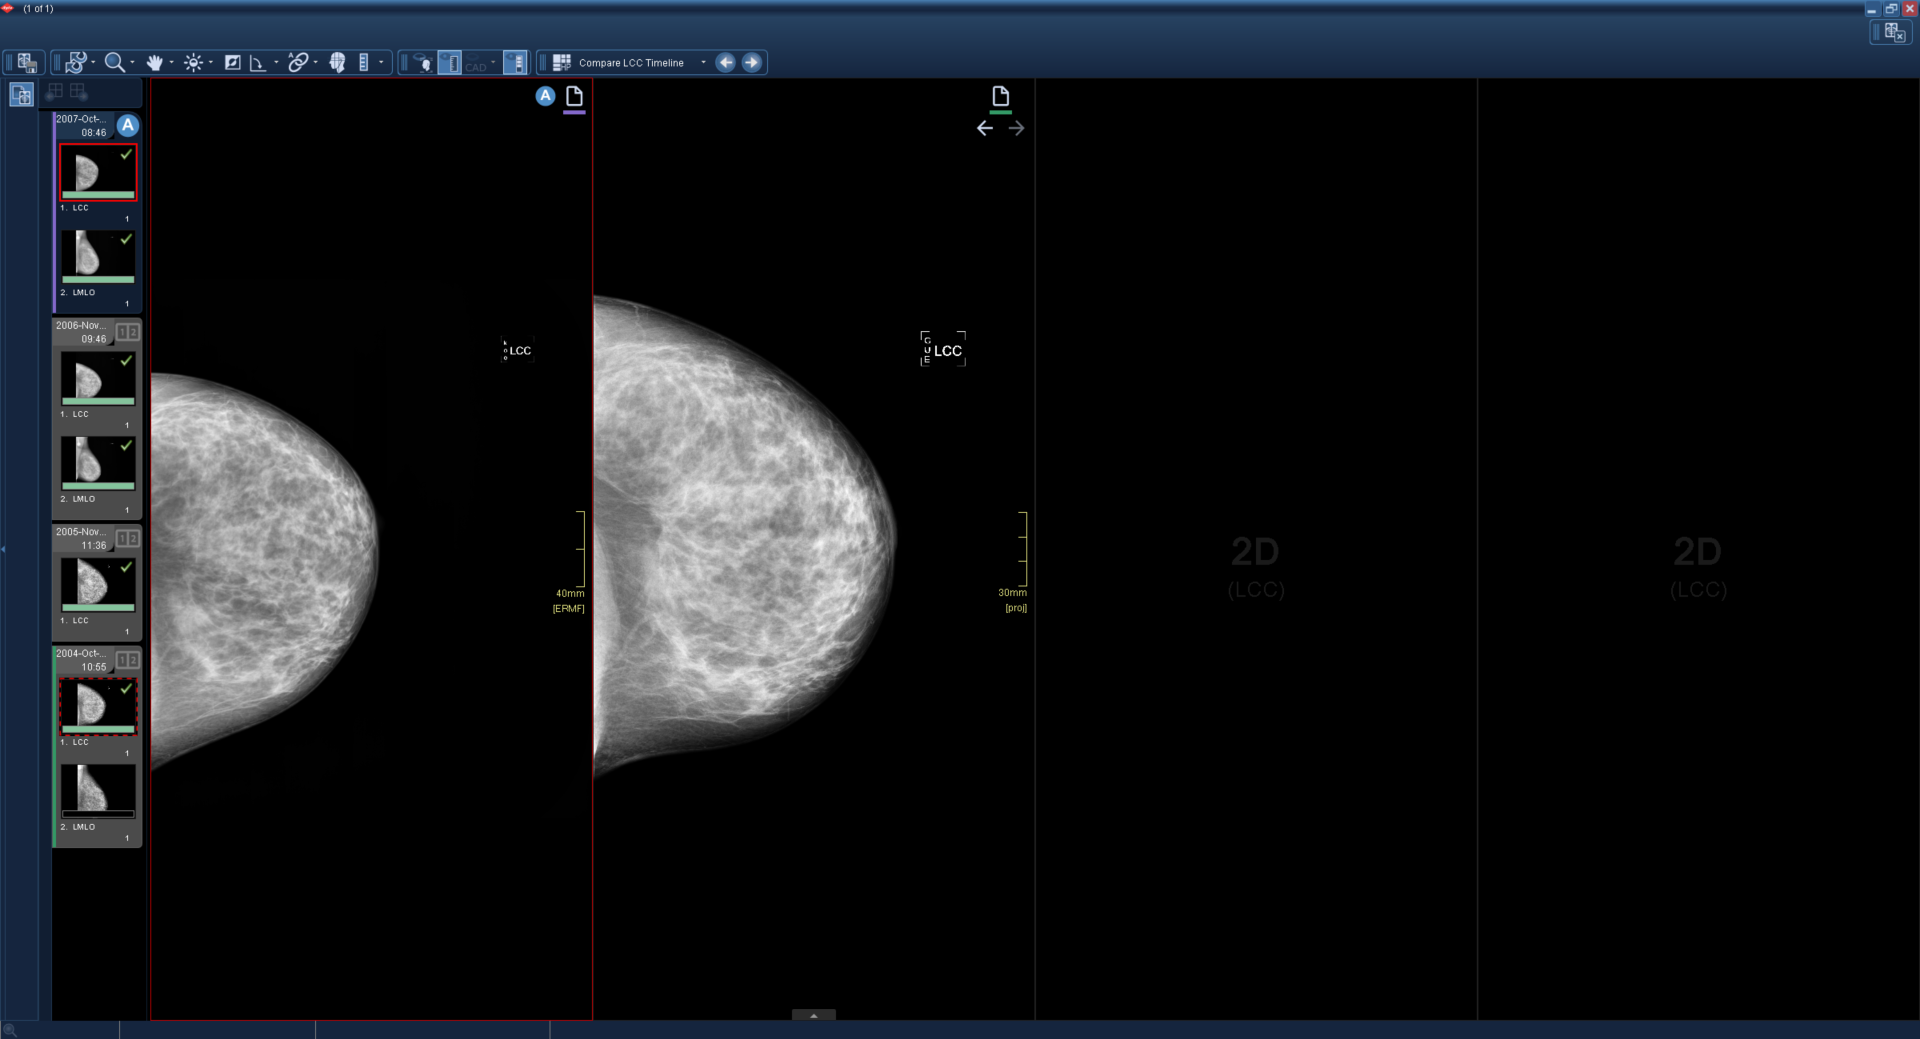Select the 2006-Nov study header
This screenshot has width=1920, height=1039.
(x=82, y=332)
